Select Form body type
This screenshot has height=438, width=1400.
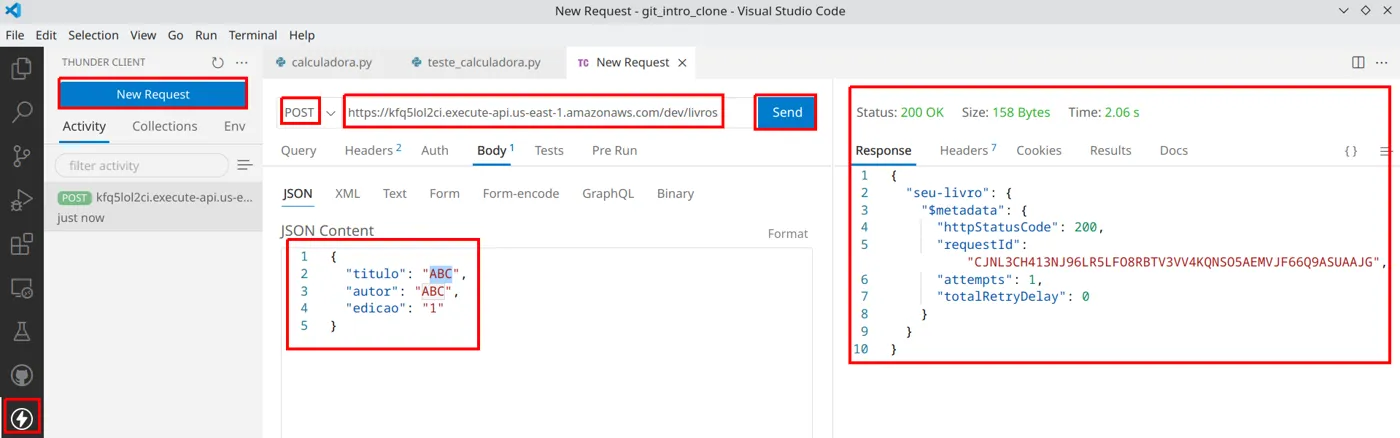tap(444, 194)
